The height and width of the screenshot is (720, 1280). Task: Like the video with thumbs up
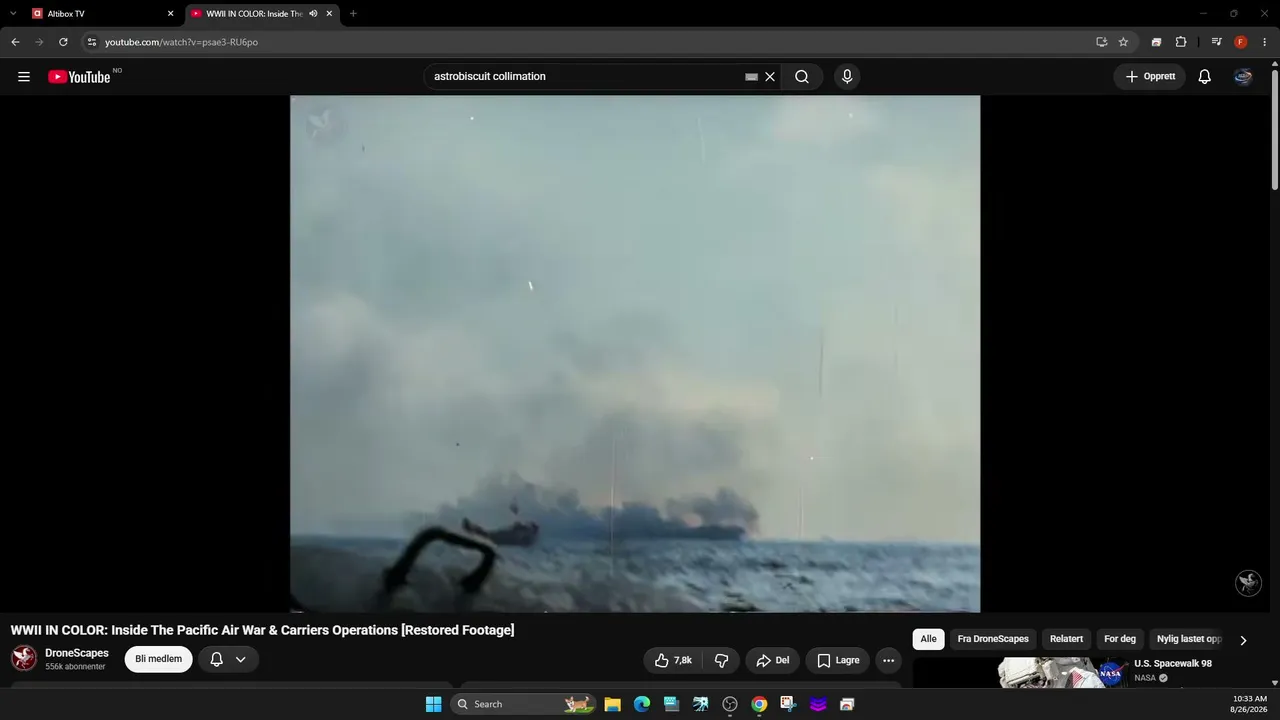click(x=673, y=660)
